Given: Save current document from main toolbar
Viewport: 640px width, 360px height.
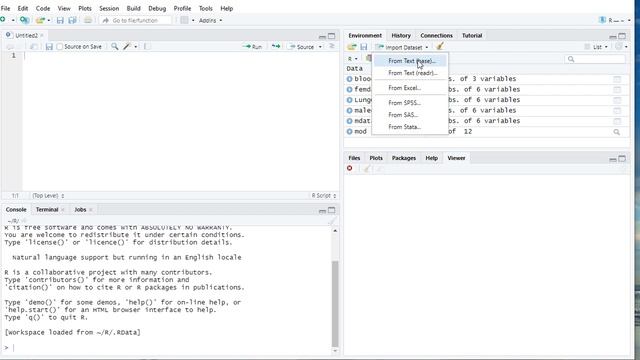Looking at the screenshot, I should [60, 20].
